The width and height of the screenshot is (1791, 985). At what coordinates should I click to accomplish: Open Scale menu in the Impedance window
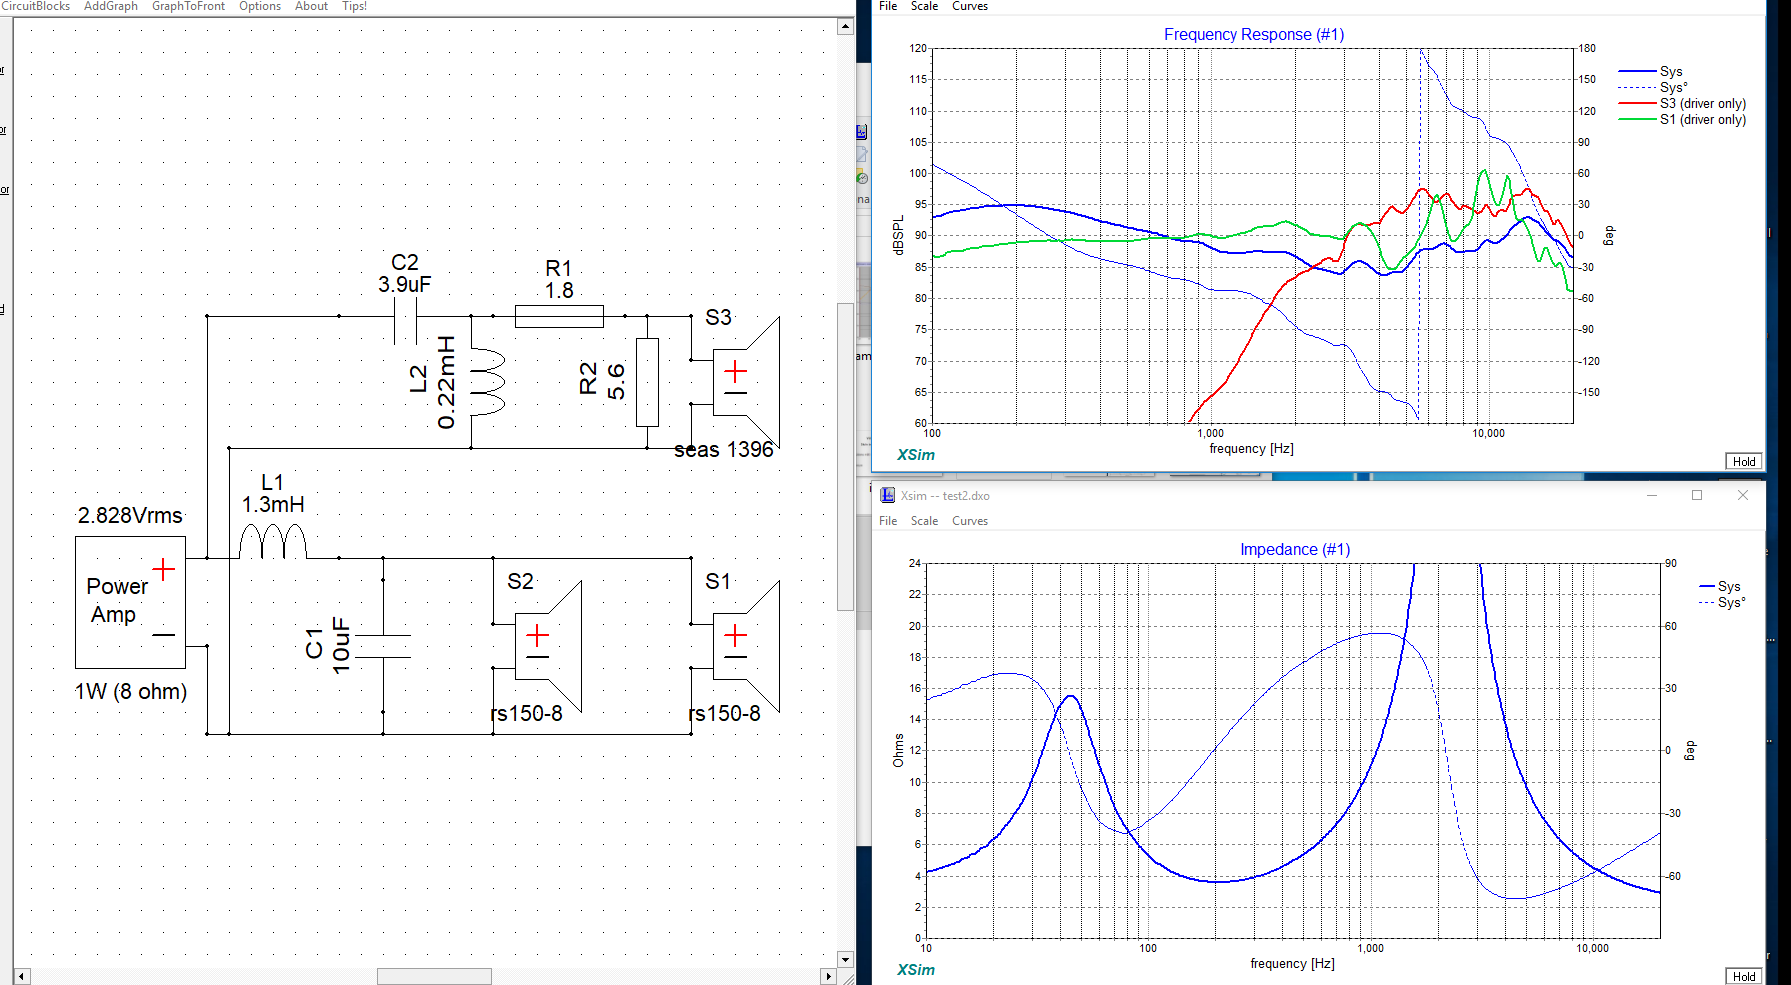pos(924,521)
